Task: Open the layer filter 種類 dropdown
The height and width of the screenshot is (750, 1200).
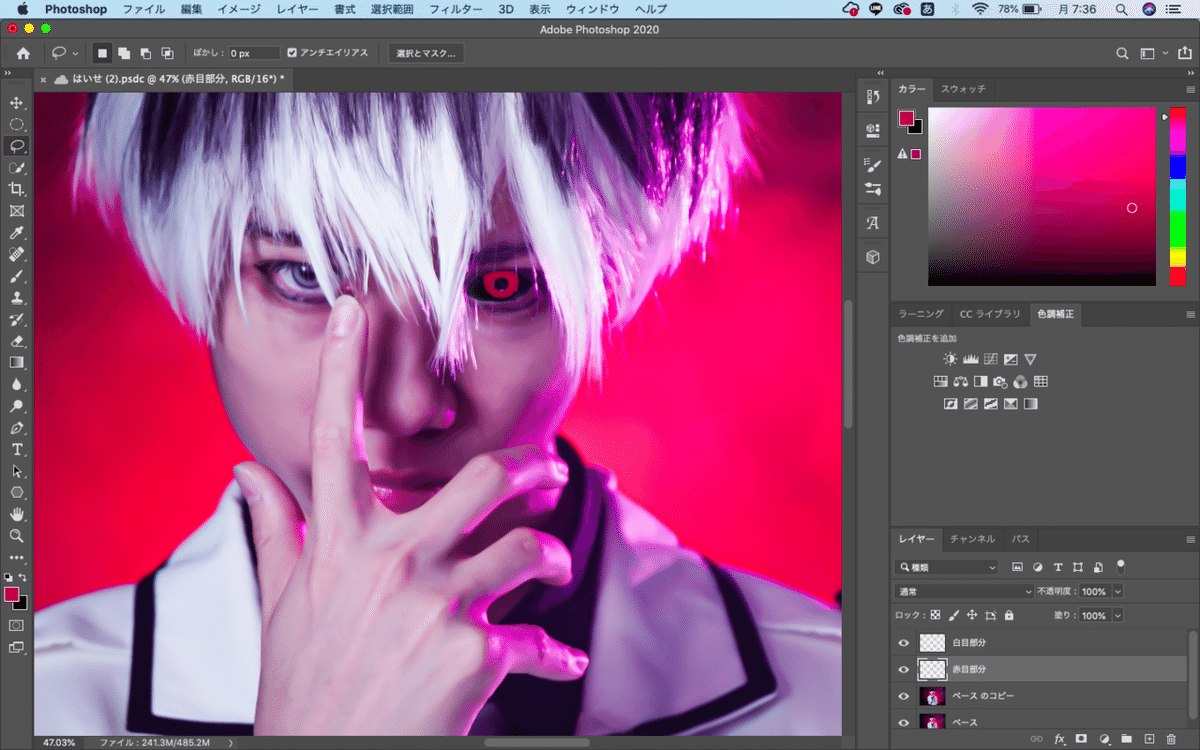Action: [x=947, y=567]
